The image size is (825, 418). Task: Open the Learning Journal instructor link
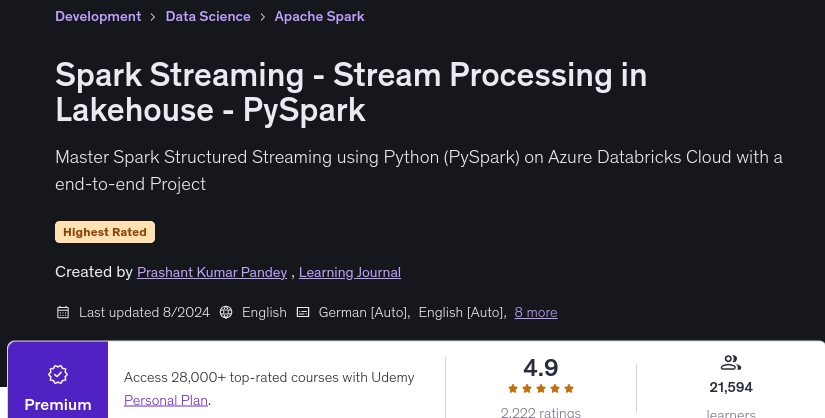(350, 272)
